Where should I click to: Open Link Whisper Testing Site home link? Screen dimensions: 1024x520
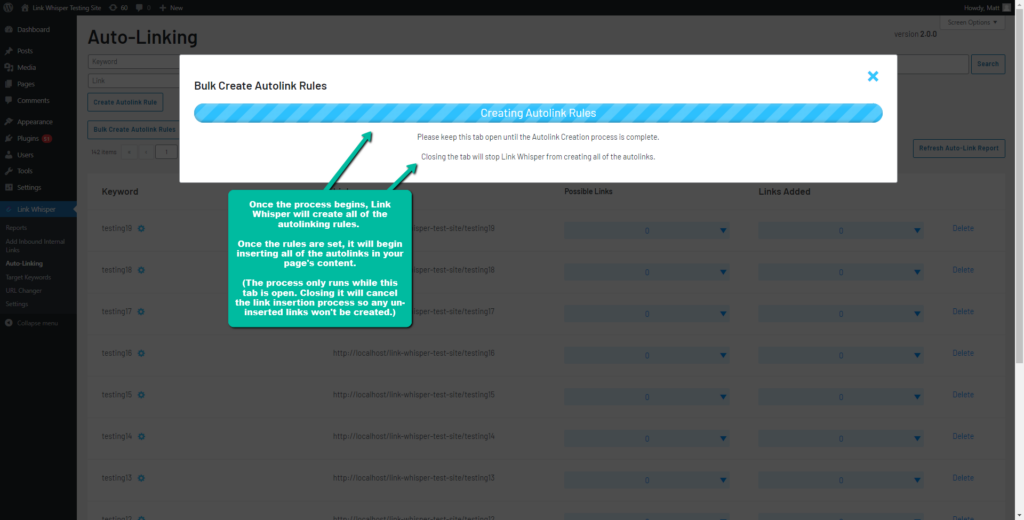coord(61,8)
